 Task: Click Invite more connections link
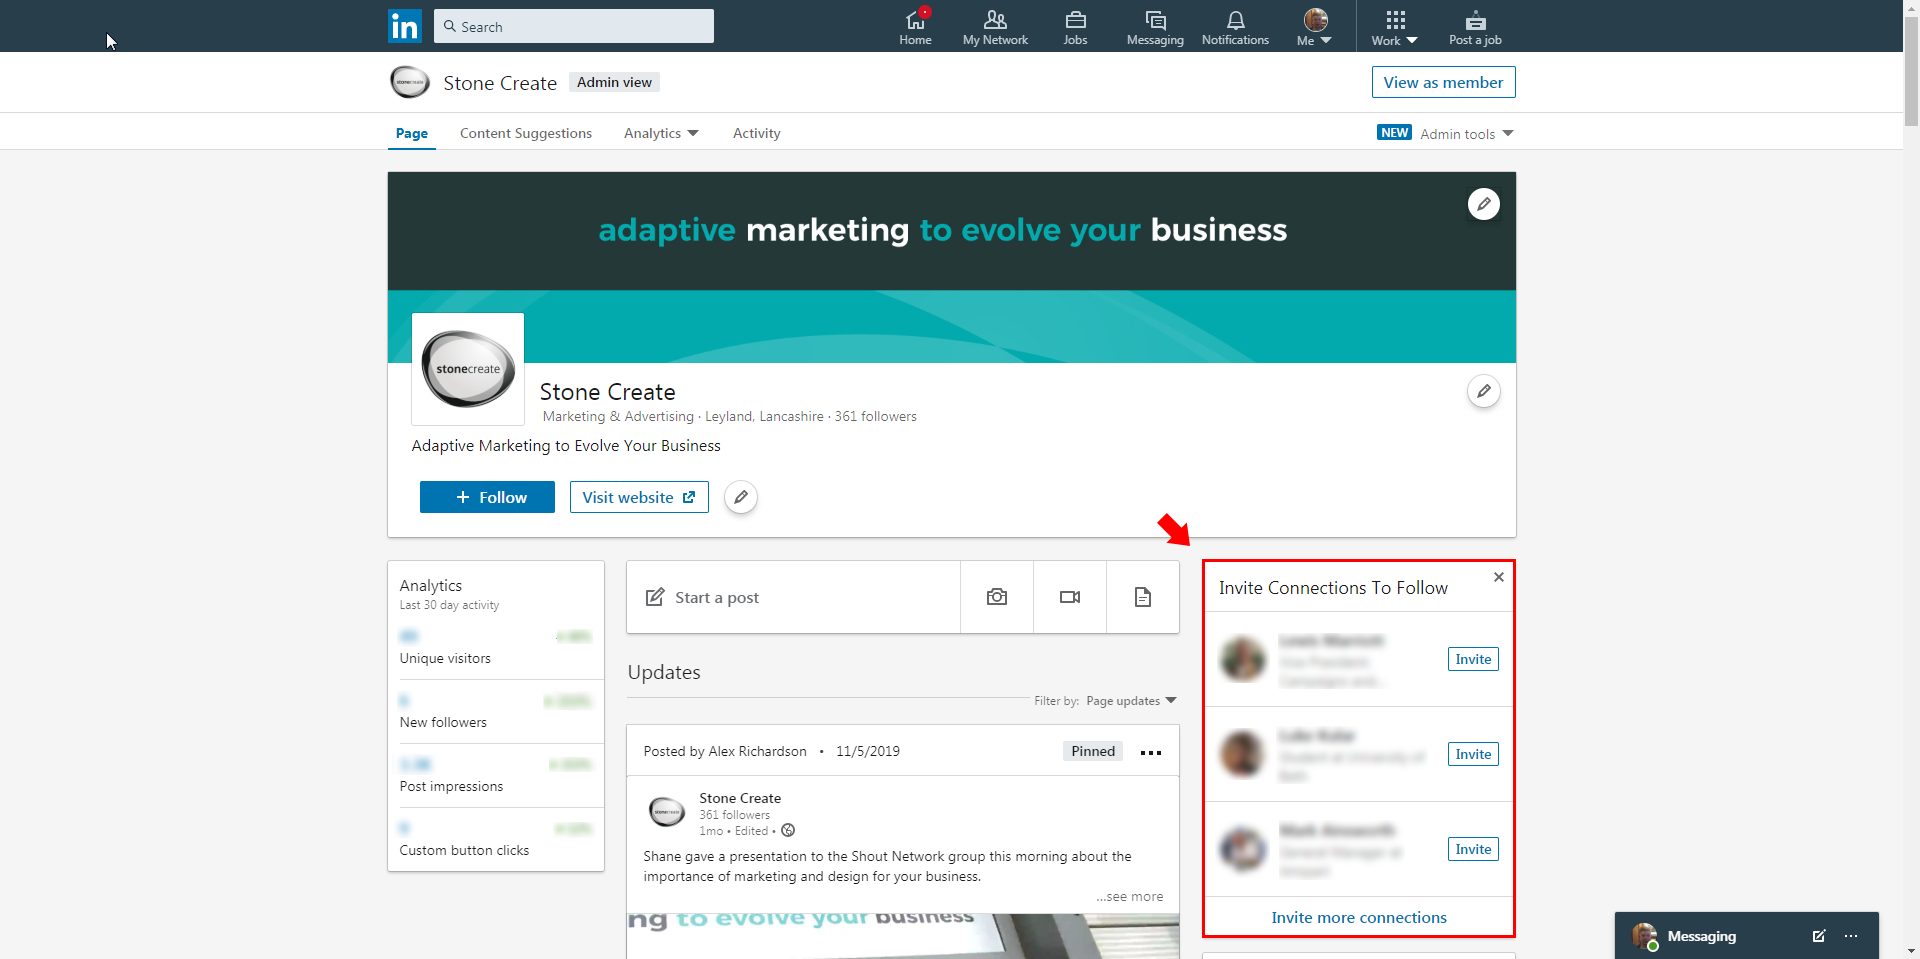[1359, 917]
